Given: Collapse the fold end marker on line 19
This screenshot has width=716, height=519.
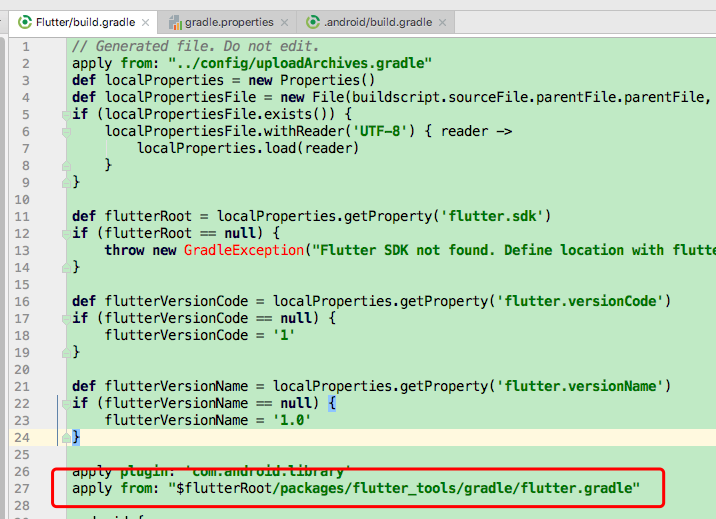Looking at the screenshot, I should 66,353.
